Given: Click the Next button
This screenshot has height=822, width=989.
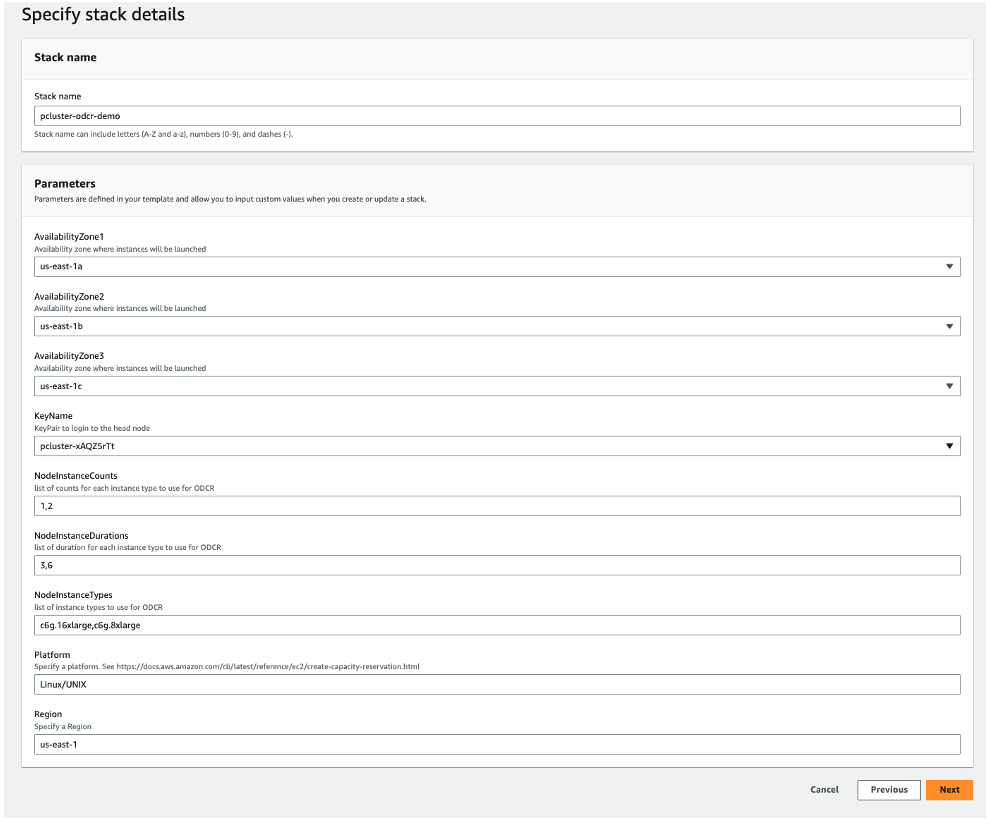Looking at the screenshot, I should click(948, 789).
